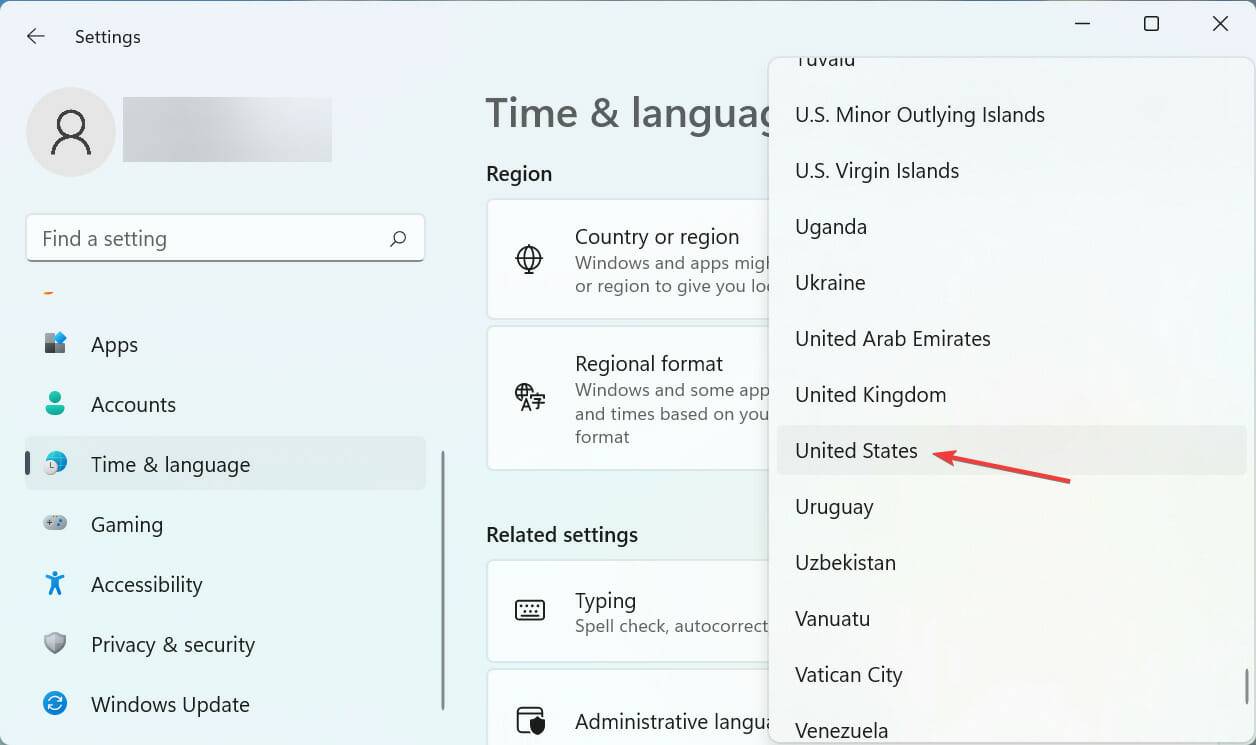1256x745 pixels.
Task: Click the Windows Update circular icon
Action: coord(55,704)
